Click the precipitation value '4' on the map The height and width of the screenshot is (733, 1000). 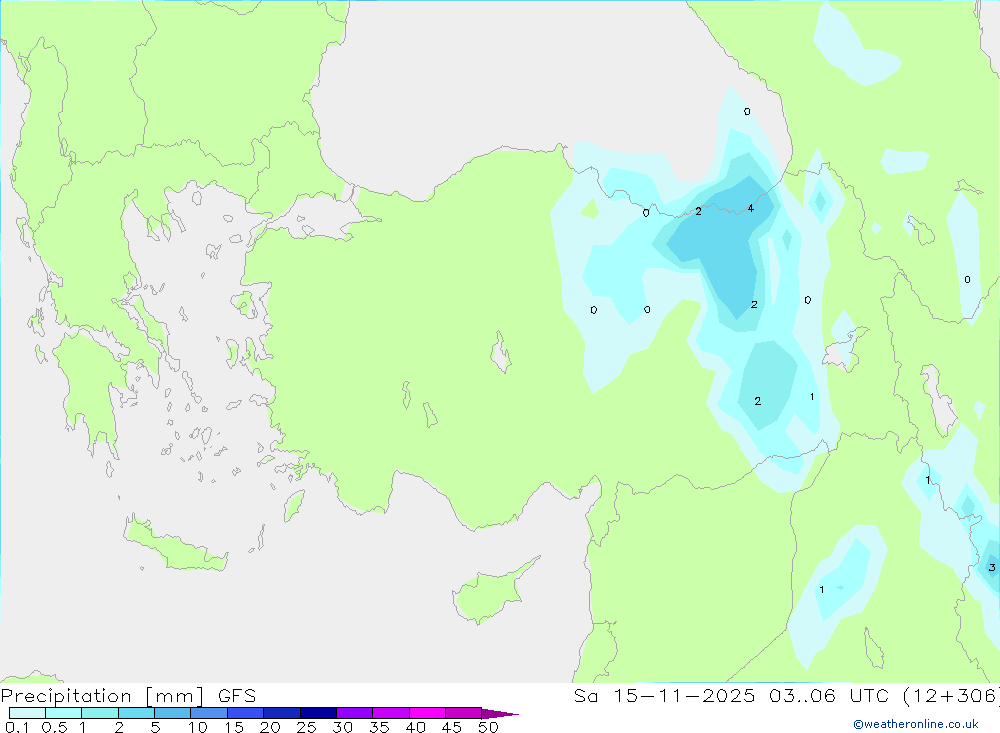tap(751, 209)
